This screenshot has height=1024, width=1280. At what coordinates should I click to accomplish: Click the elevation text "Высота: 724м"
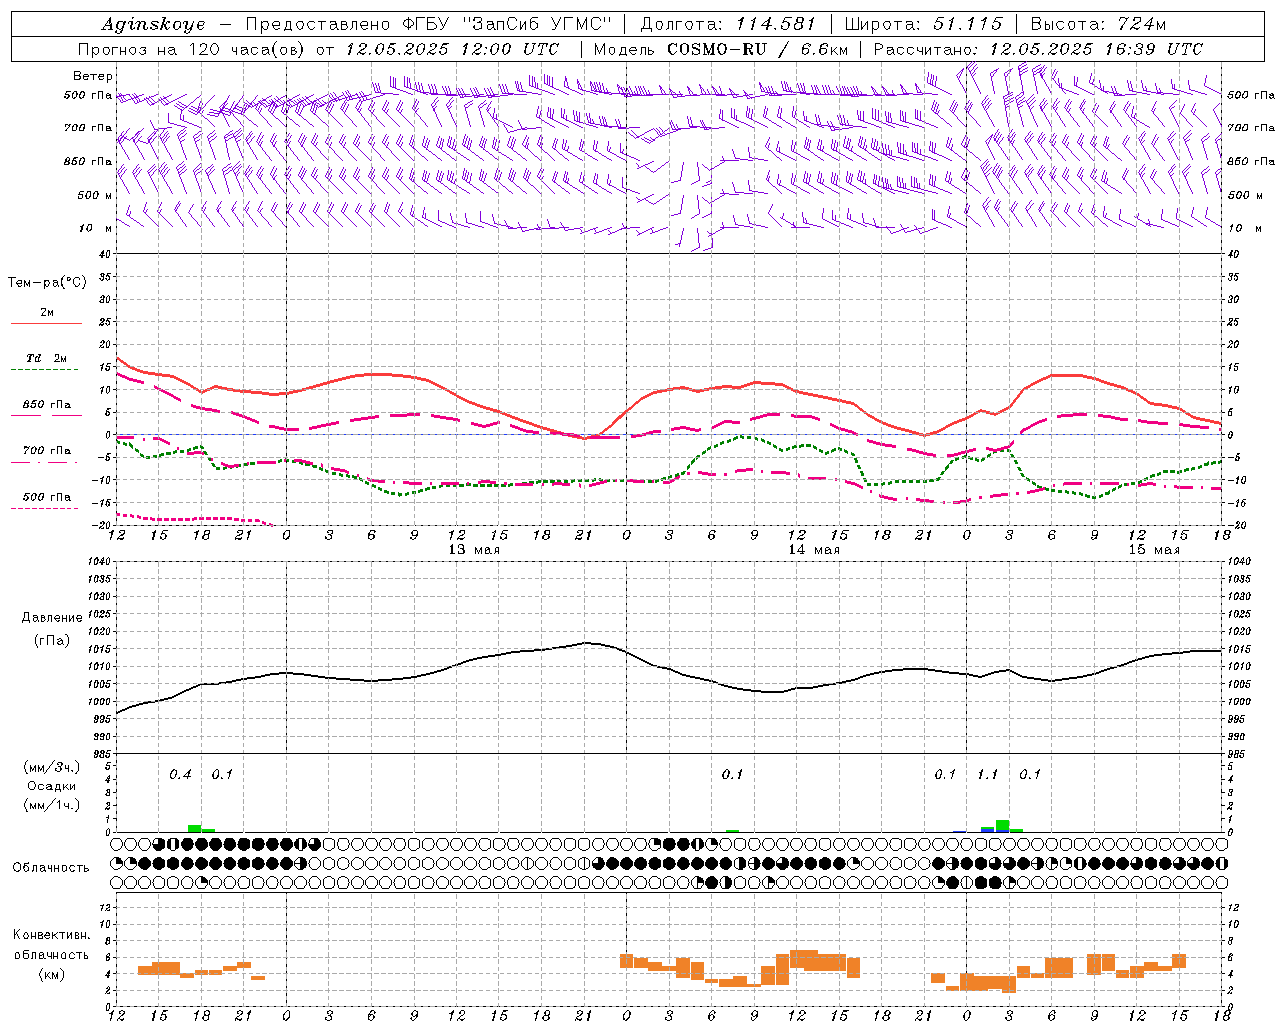tap(1098, 24)
